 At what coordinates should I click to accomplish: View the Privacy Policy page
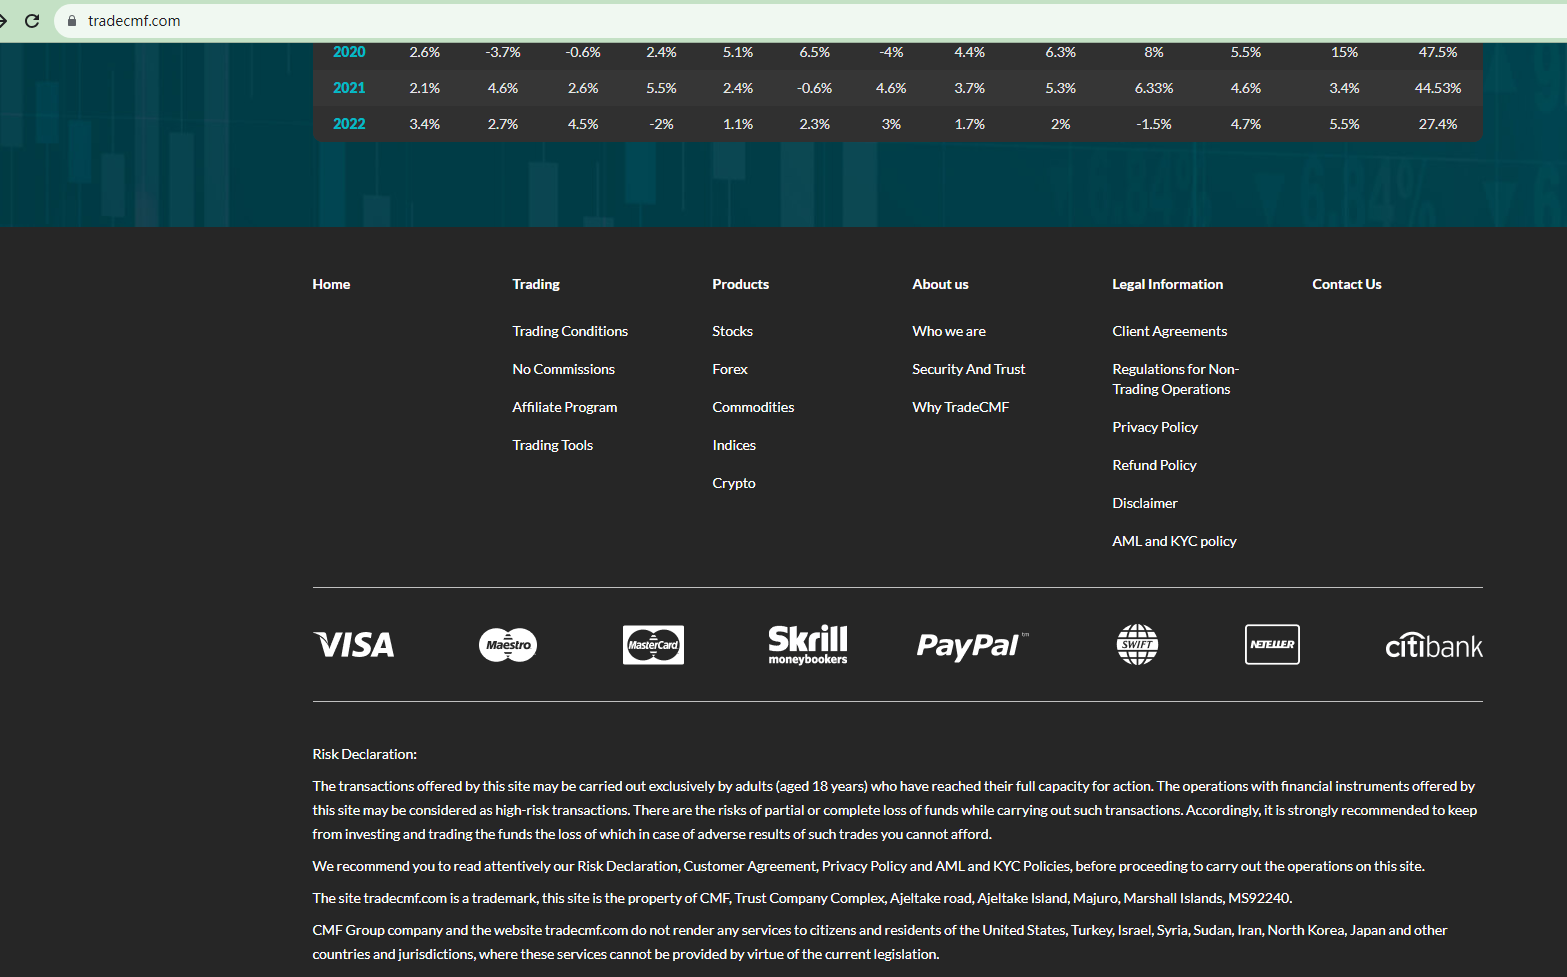[1155, 427]
